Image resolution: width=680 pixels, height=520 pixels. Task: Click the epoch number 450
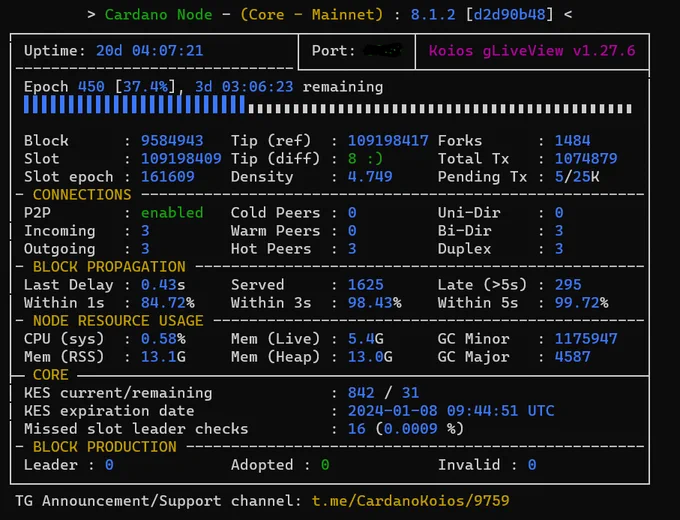coord(91,87)
